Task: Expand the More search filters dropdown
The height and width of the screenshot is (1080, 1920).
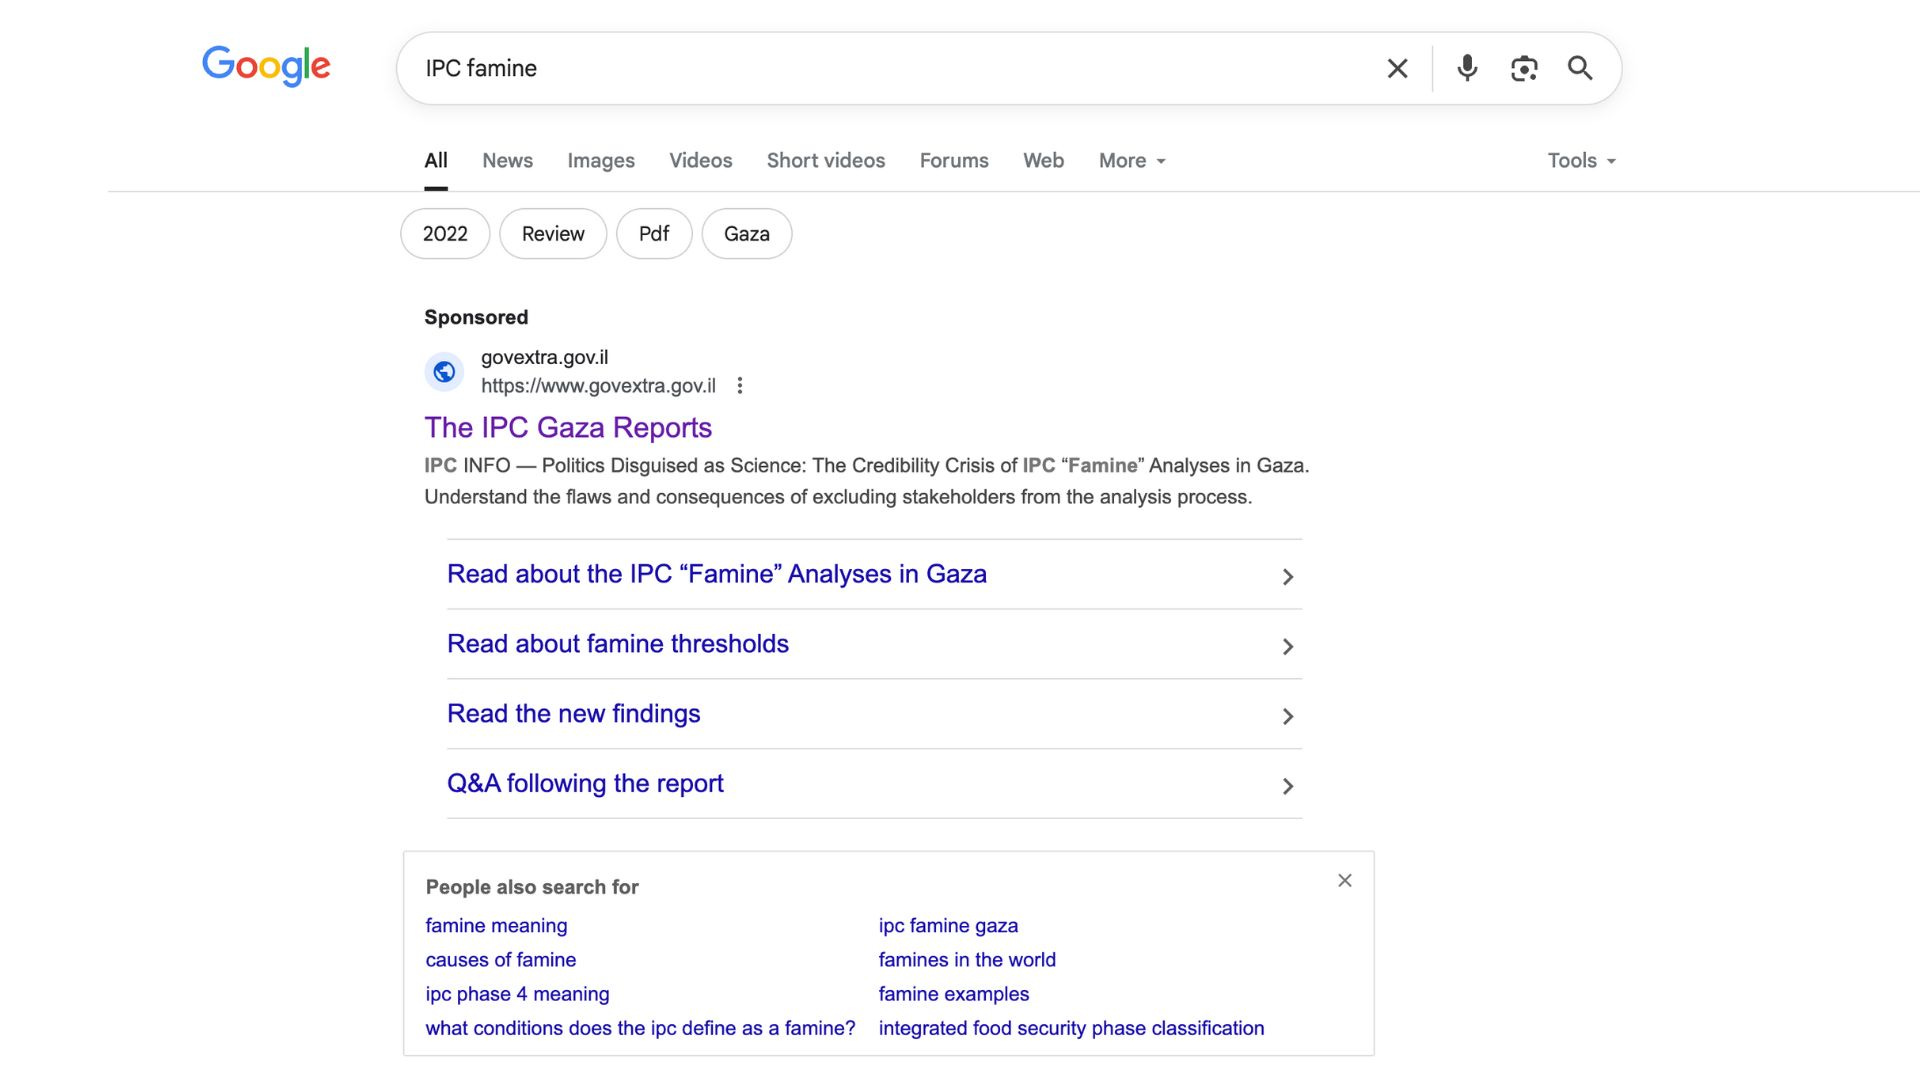Action: pos(1132,161)
